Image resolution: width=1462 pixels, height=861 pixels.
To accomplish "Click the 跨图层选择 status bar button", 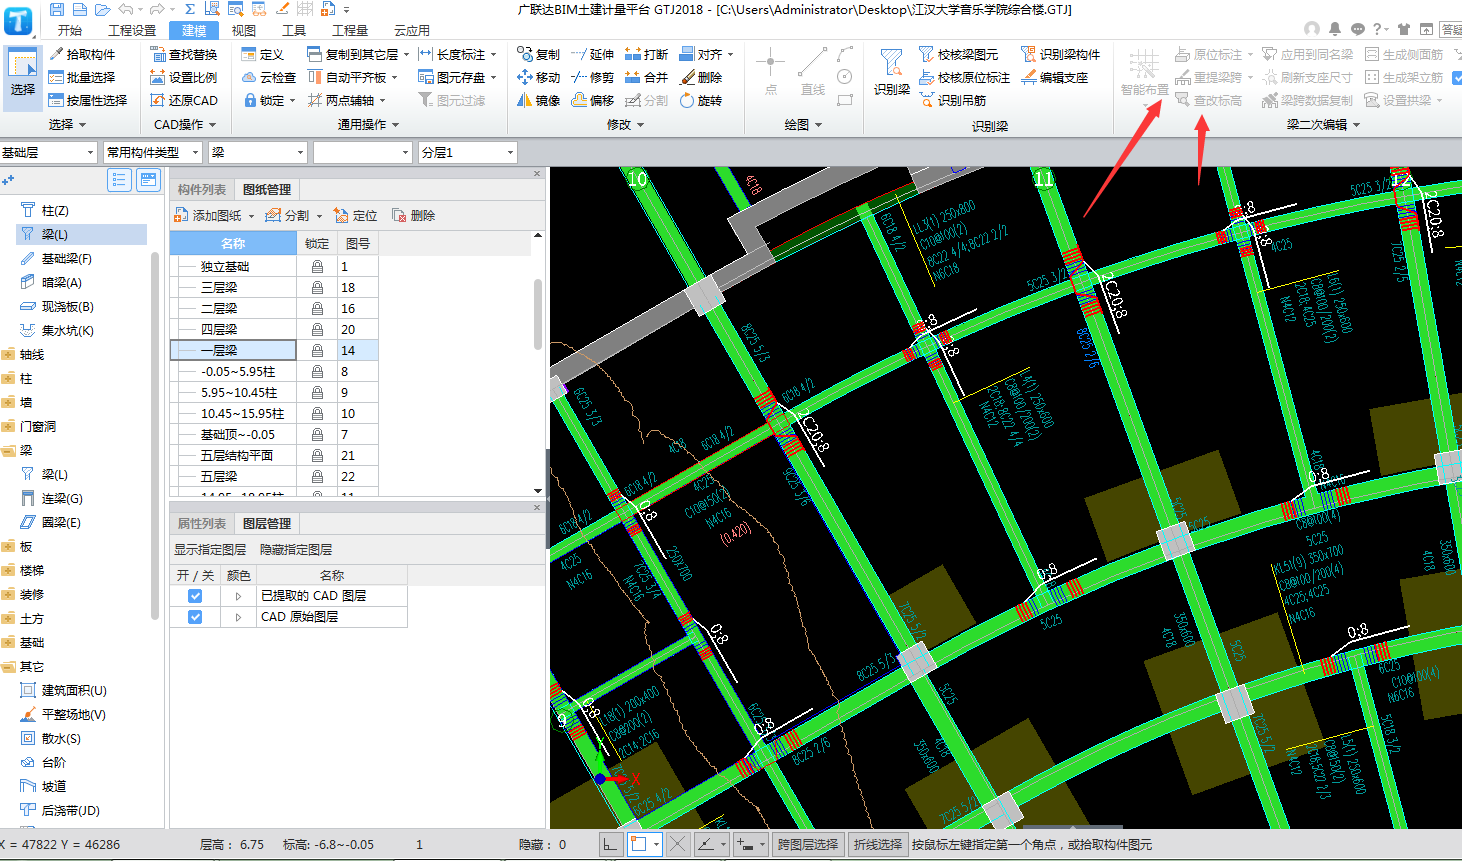I will tap(808, 844).
